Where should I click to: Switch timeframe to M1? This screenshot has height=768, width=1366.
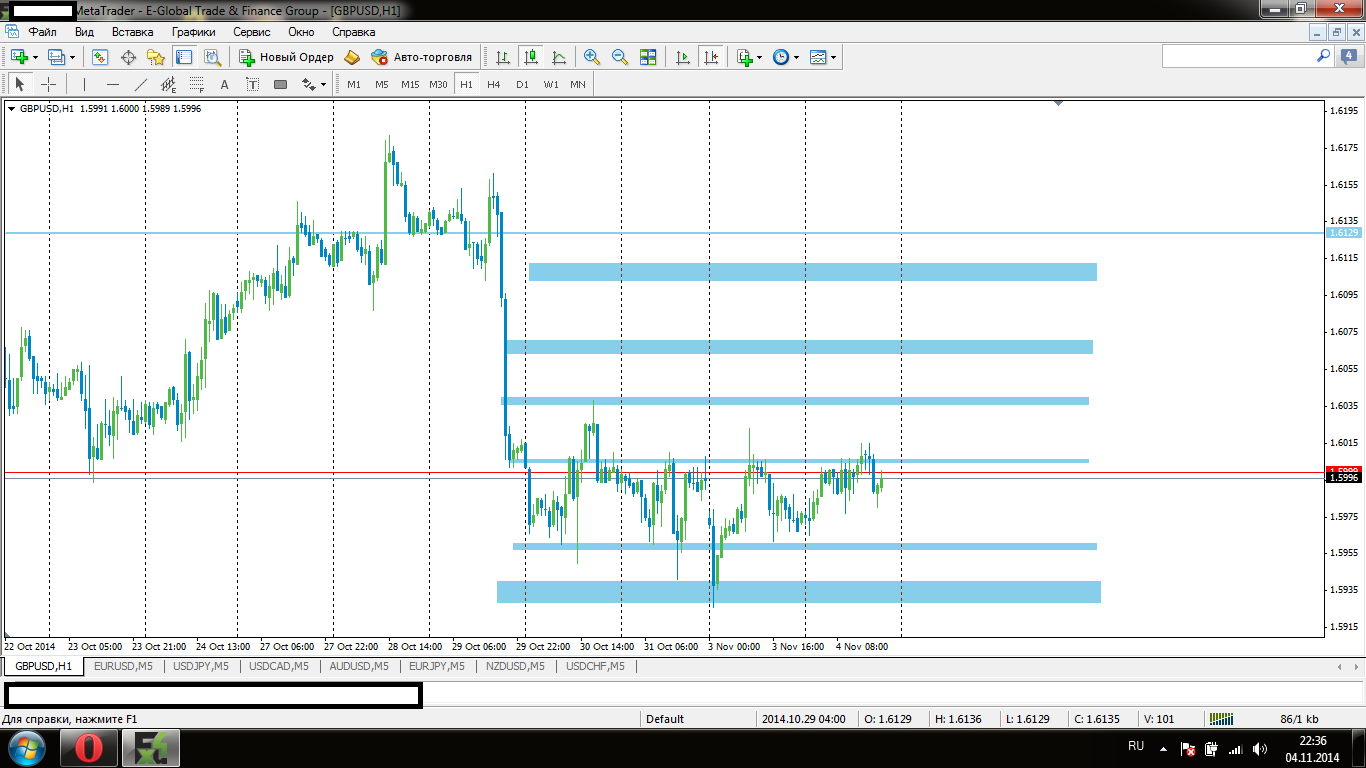(x=354, y=84)
